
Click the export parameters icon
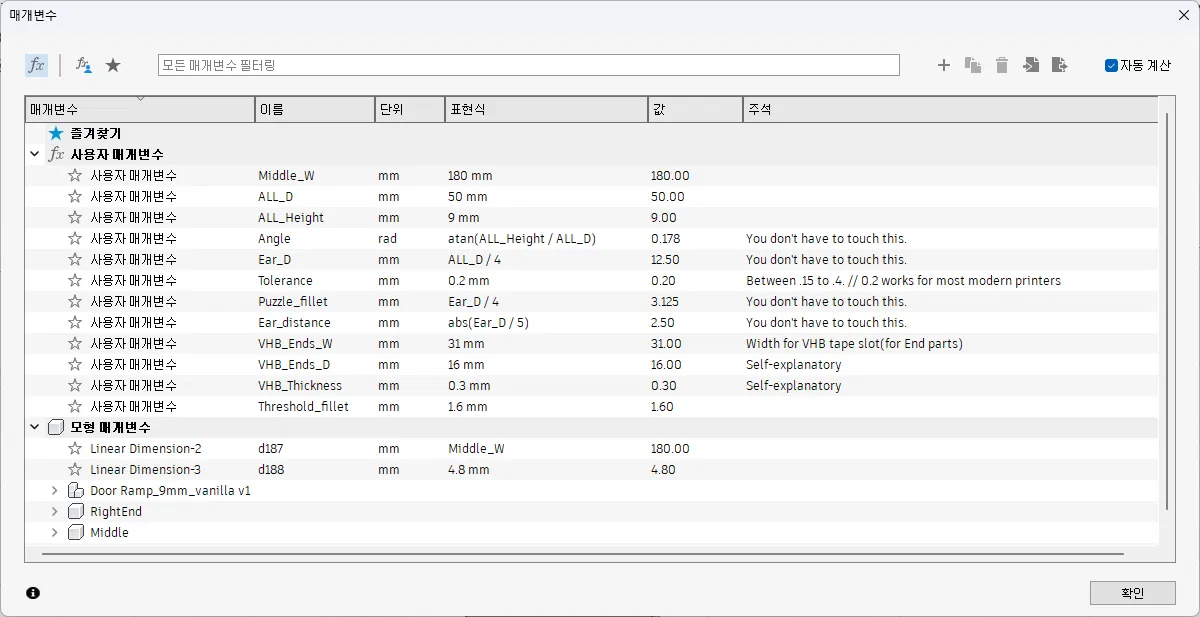tap(1060, 65)
